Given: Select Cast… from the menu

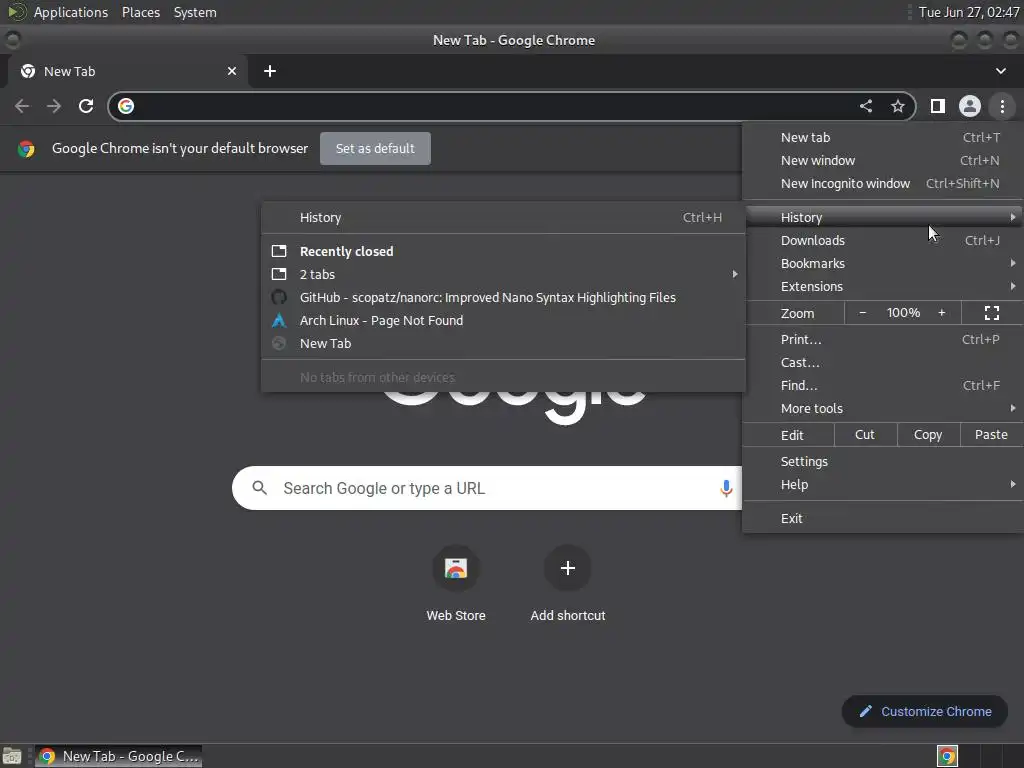Looking at the screenshot, I should pyautogui.click(x=883, y=362).
